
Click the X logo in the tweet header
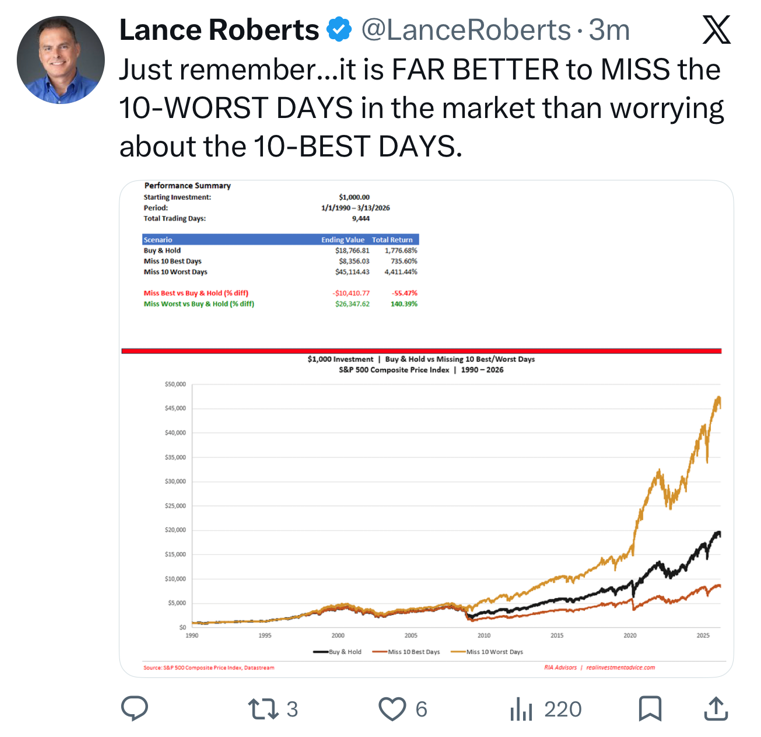716,31
